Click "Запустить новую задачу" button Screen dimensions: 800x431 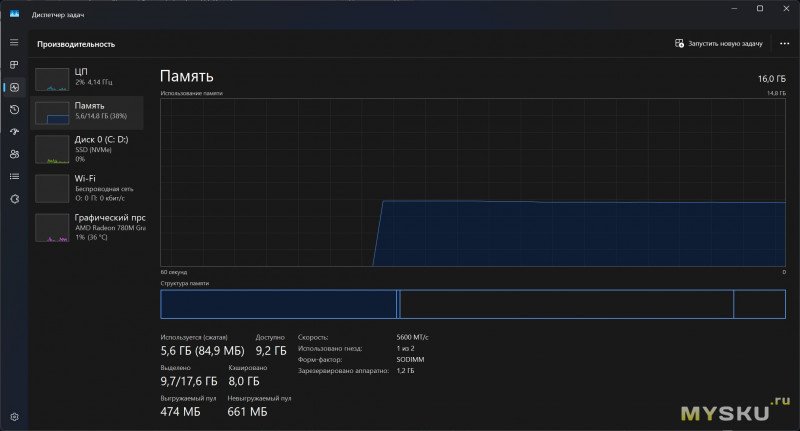(x=719, y=44)
